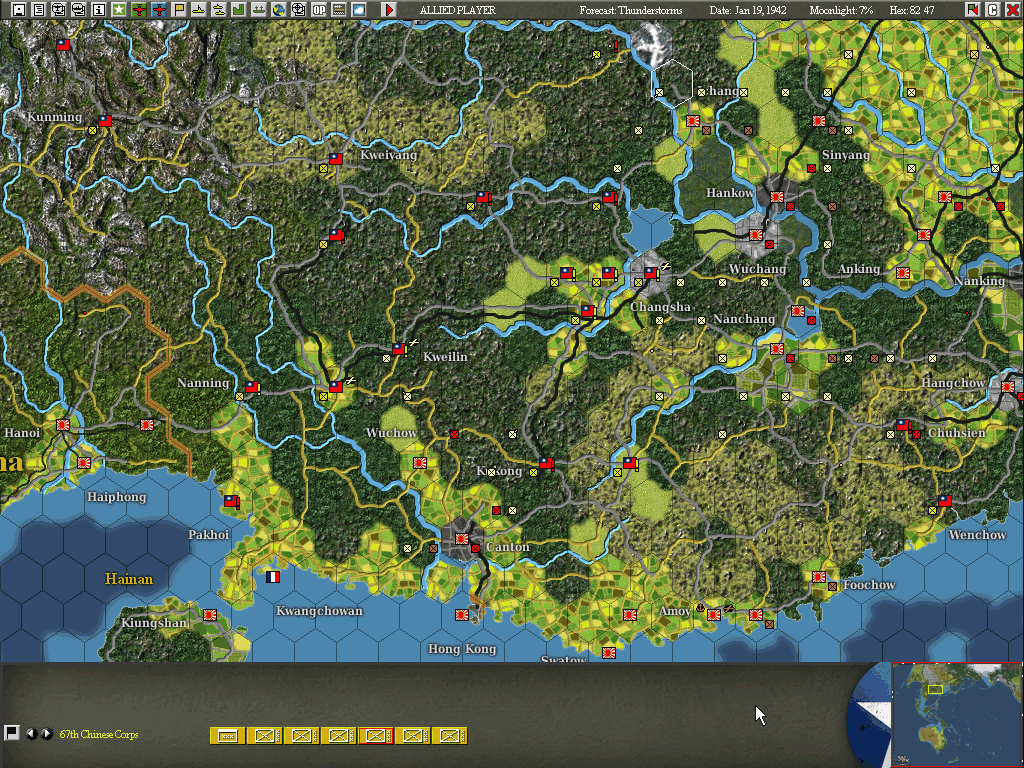The image size is (1024, 768).
Task: Click the two yellow ships icon
Action: 219,10
